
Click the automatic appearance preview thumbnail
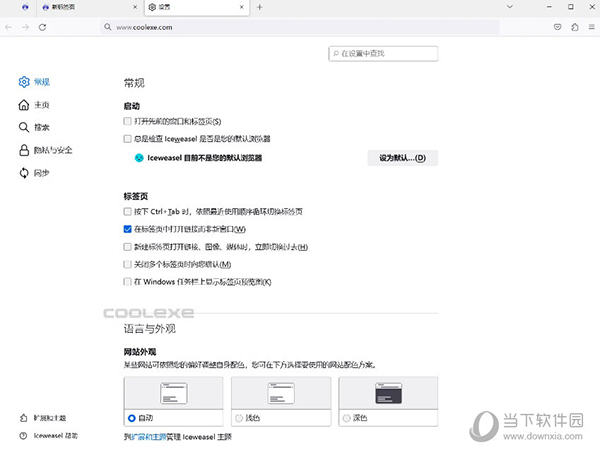click(174, 393)
